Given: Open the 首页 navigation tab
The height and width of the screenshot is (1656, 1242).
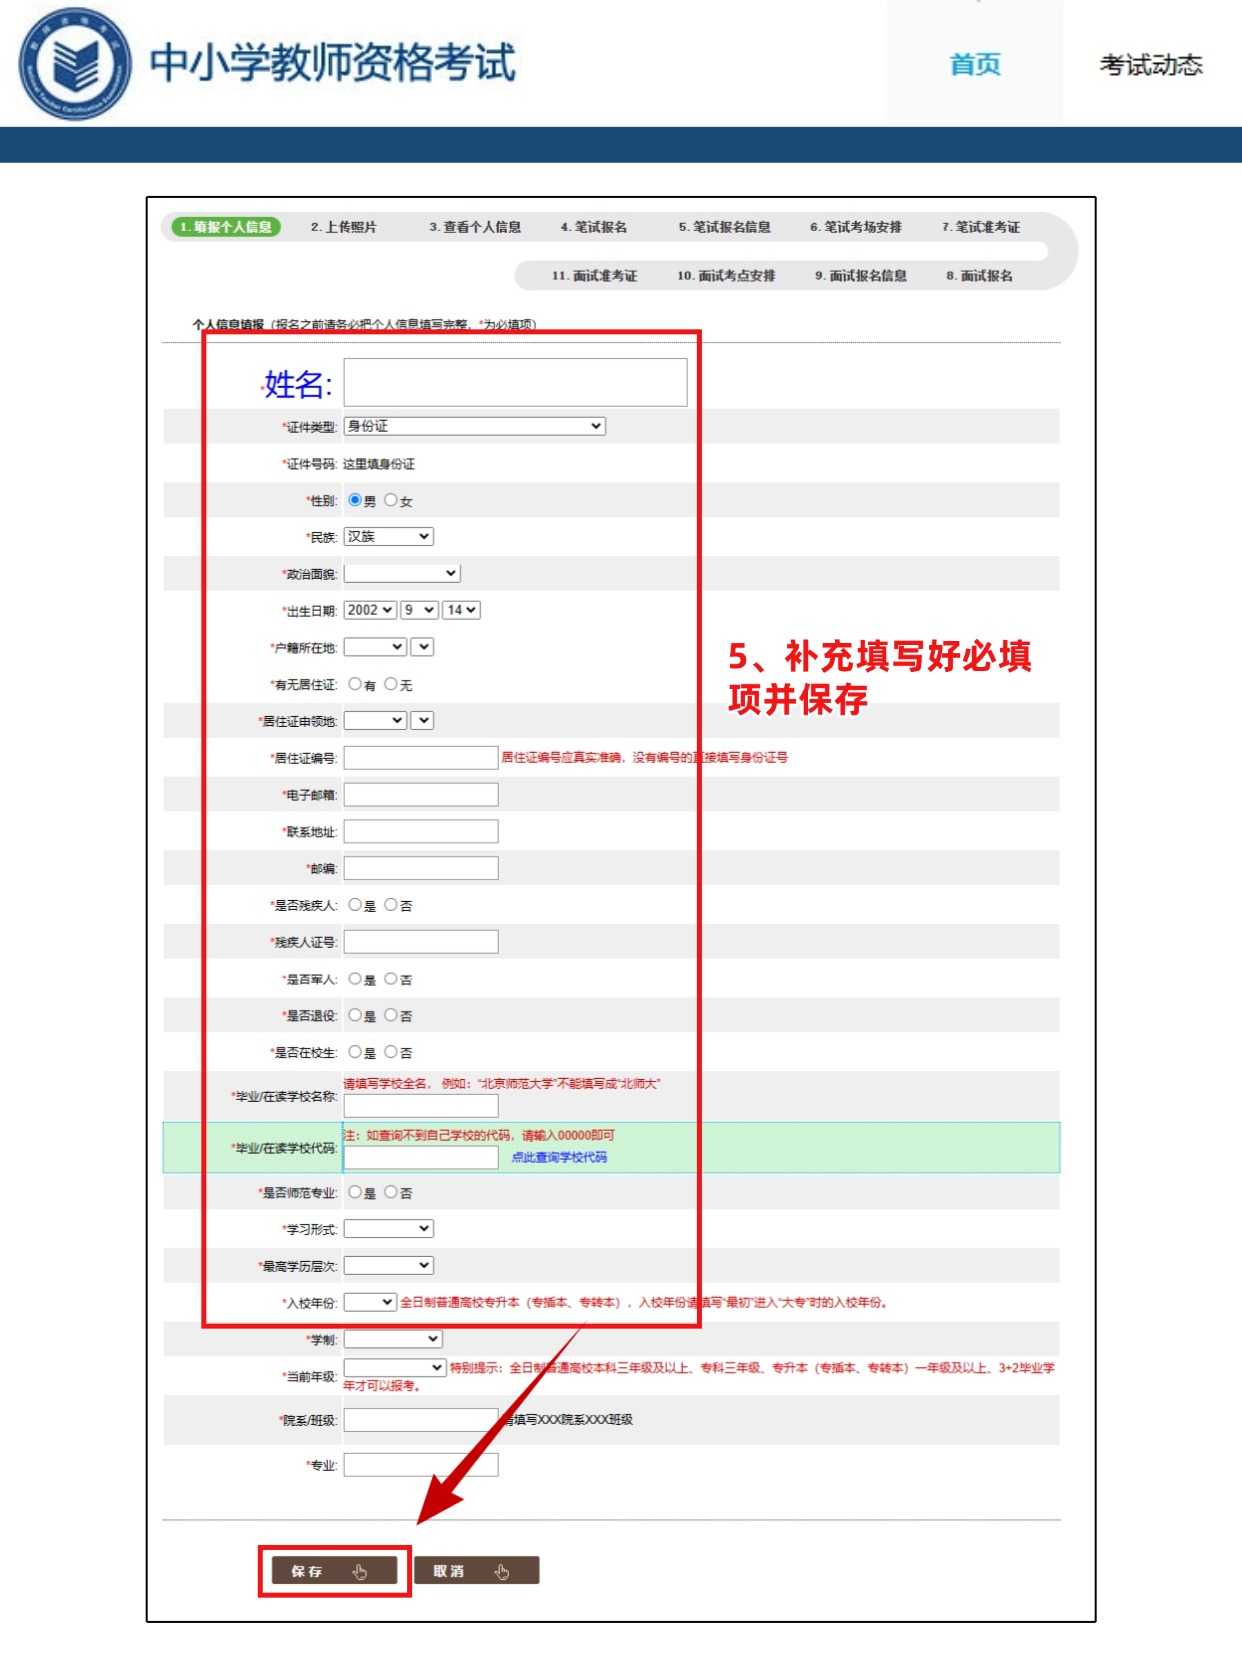Looking at the screenshot, I should [975, 65].
